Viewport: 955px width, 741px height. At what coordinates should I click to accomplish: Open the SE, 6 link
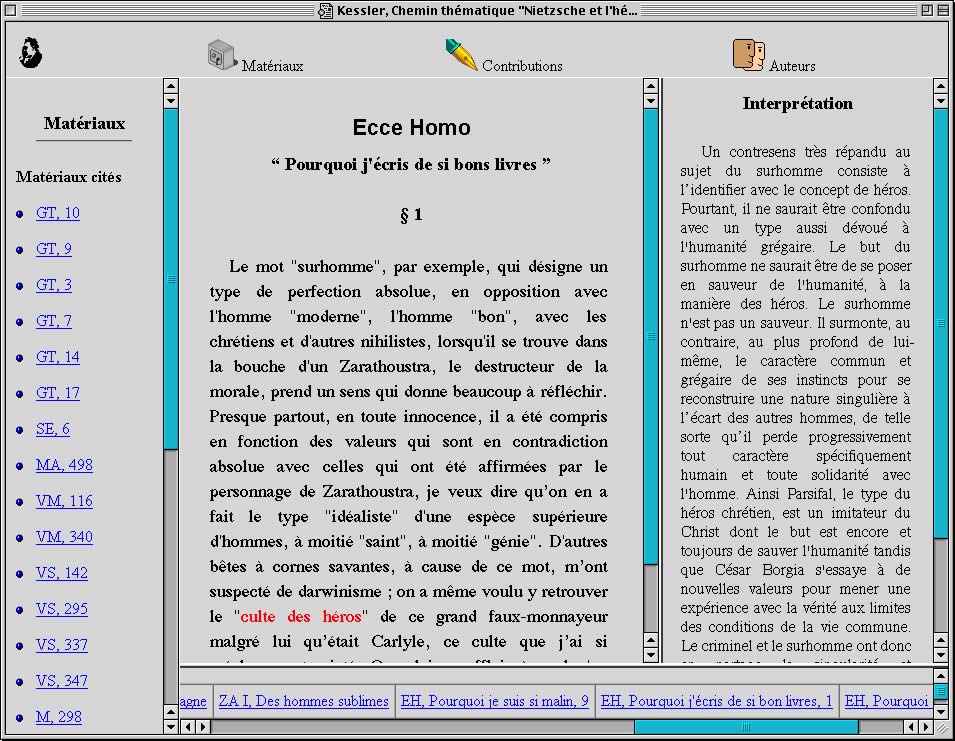point(52,429)
